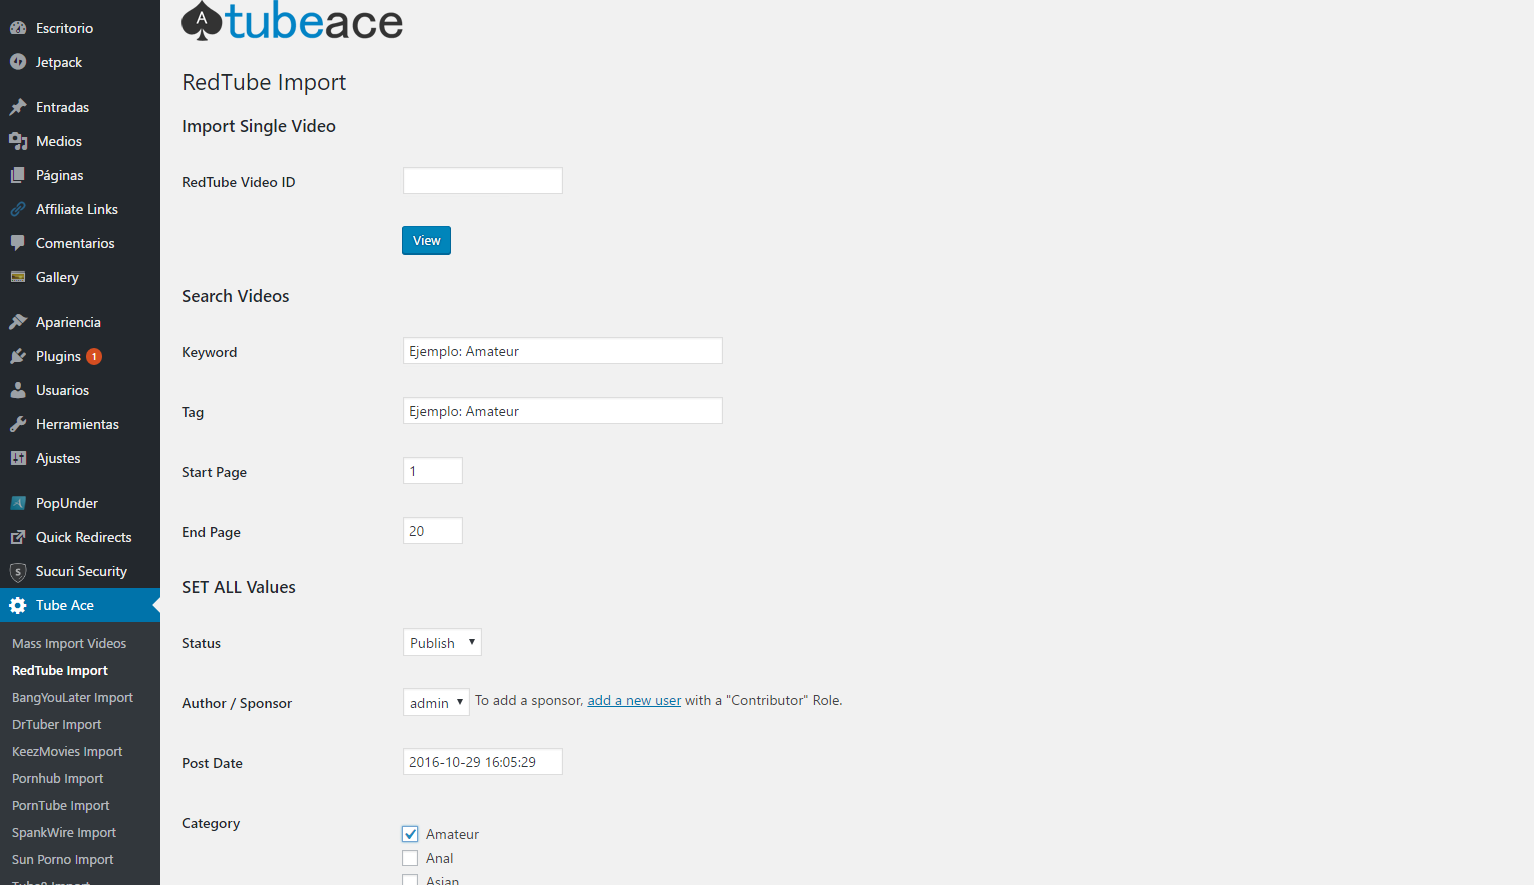Open the Quick Redirects menu label
The height and width of the screenshot is (885, 1534).
pyautogui.click(x=84, y=537)
